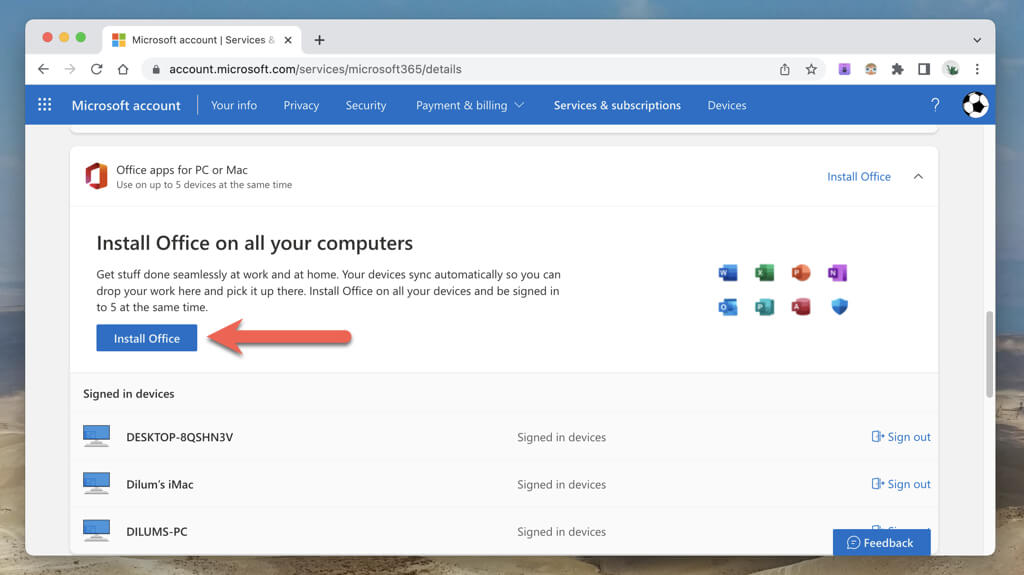Viewport: 1024px width, 575px height.
Task: Click 'Install Office on all your computers' heading
Action: (255, 243)
